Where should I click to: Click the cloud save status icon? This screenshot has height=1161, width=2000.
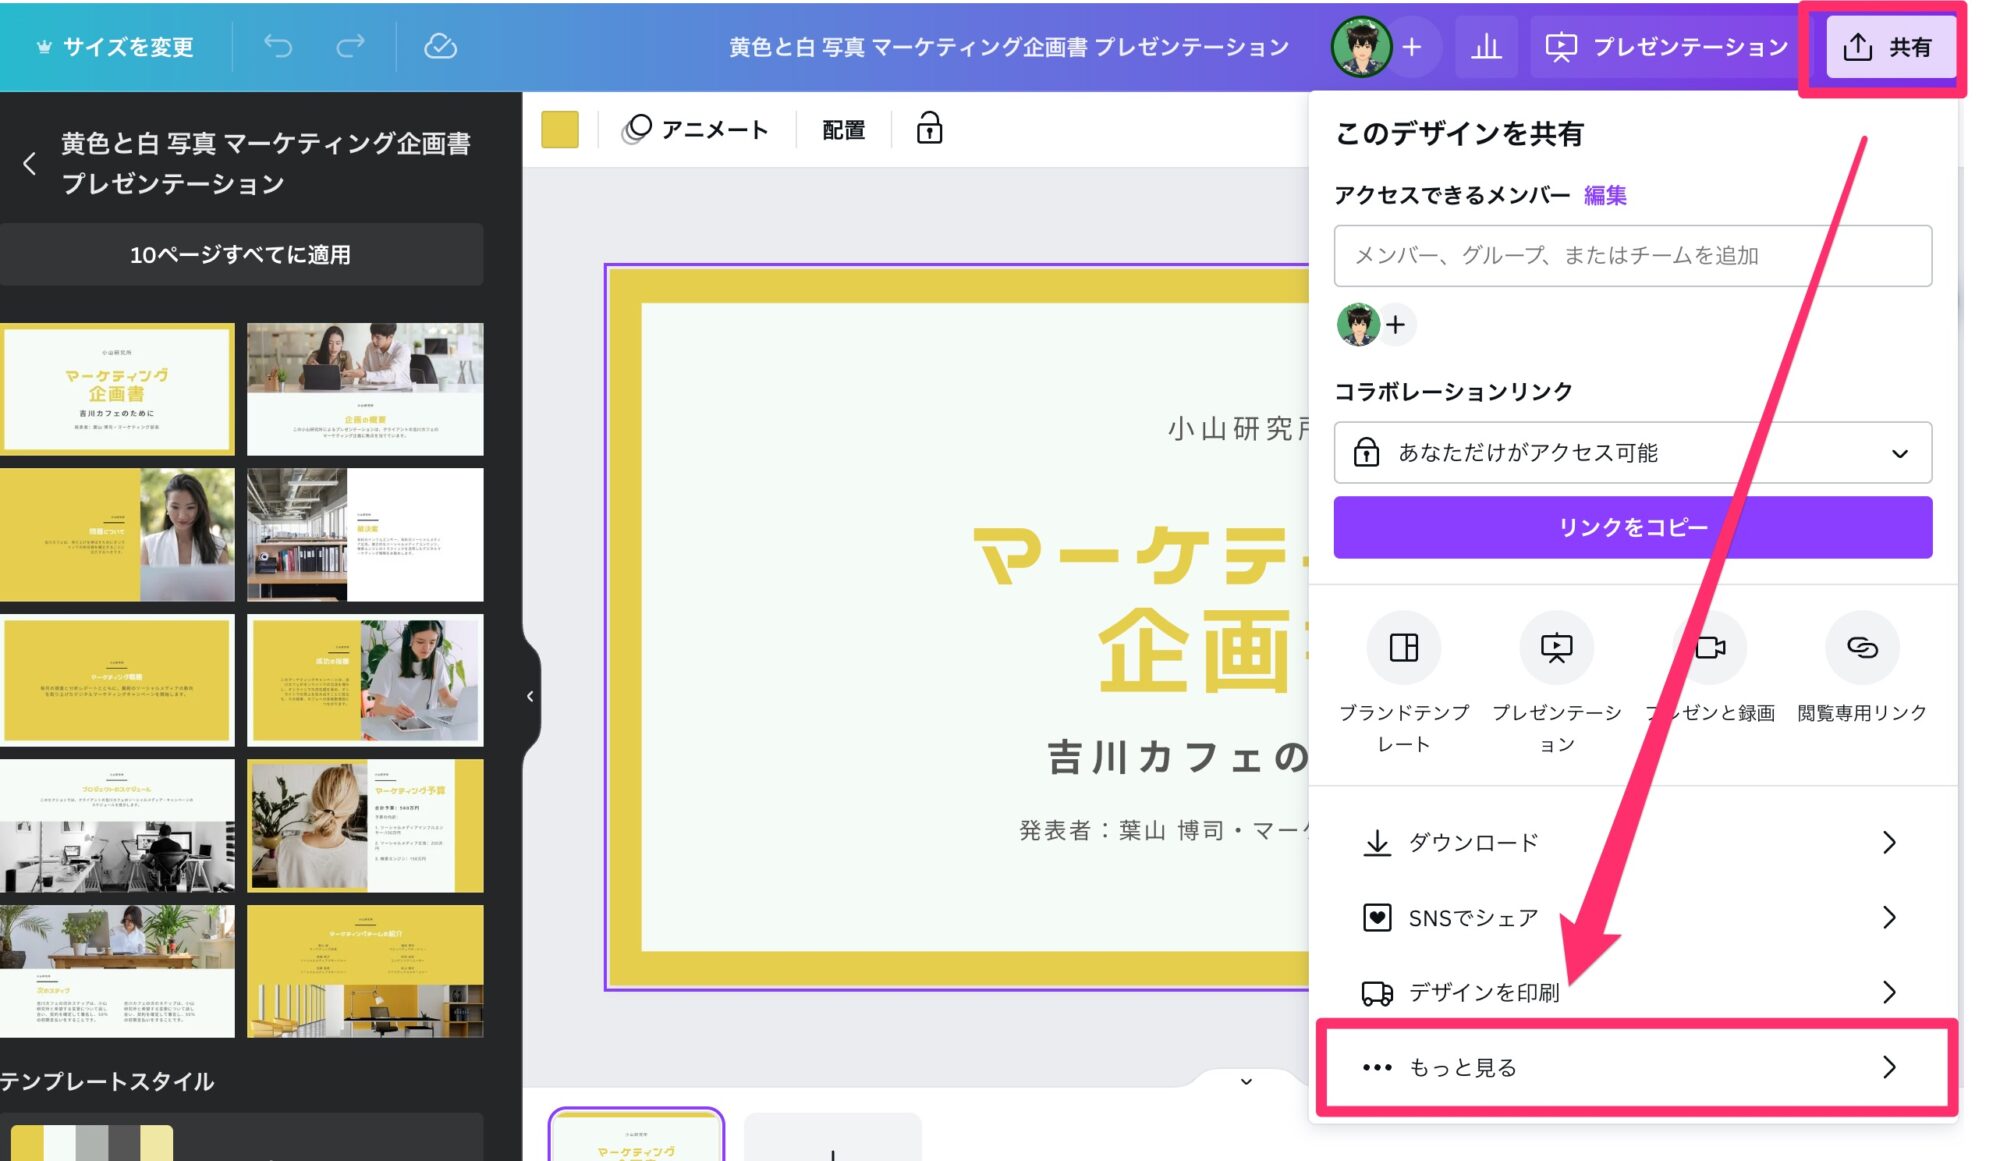(440, 46)
